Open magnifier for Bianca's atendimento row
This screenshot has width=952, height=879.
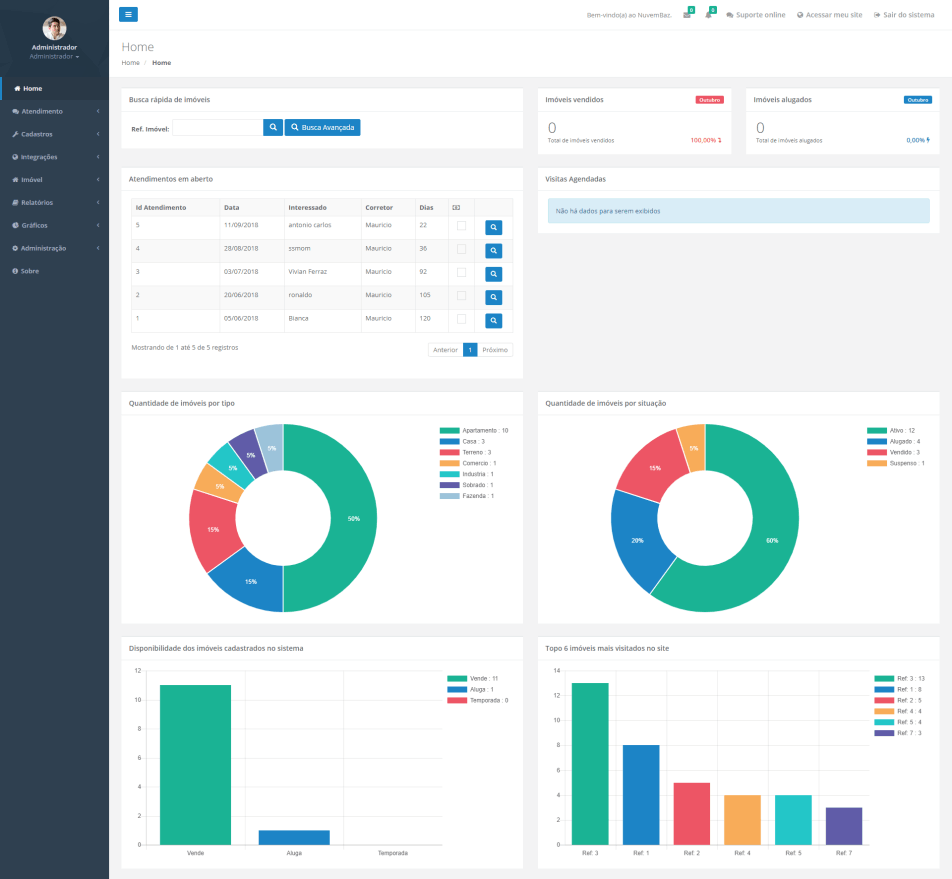(x=493, y=321)
